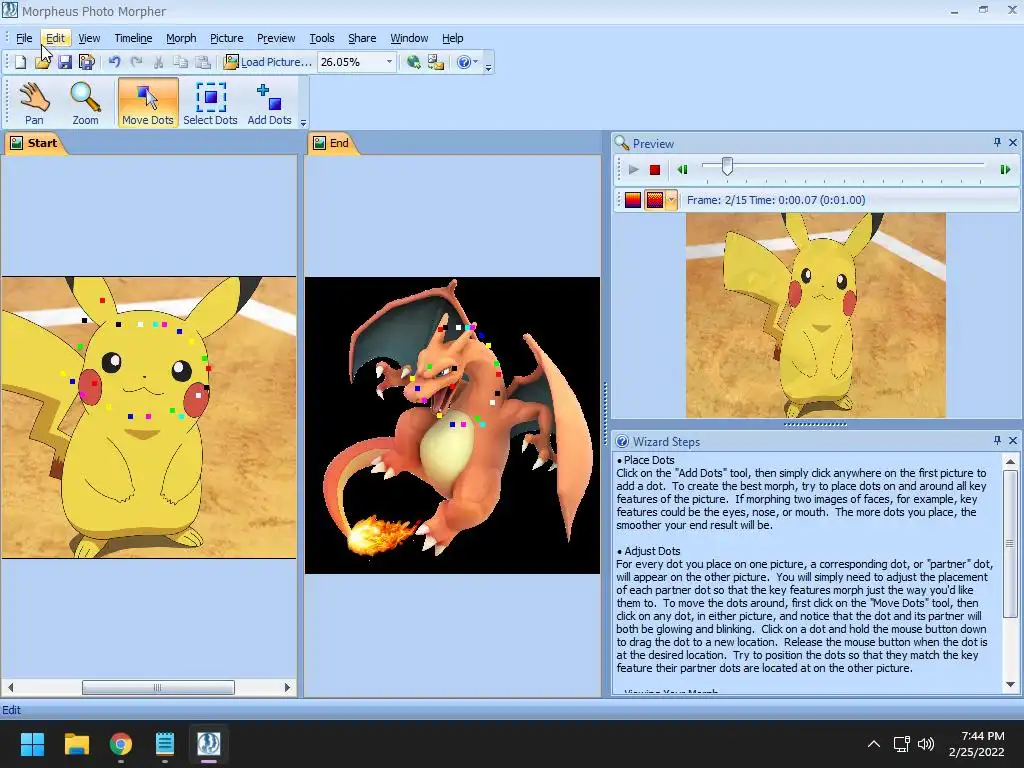Open File Explorer from the taskbar
This screenshot has width=1024, height=768.
point(76,744)
